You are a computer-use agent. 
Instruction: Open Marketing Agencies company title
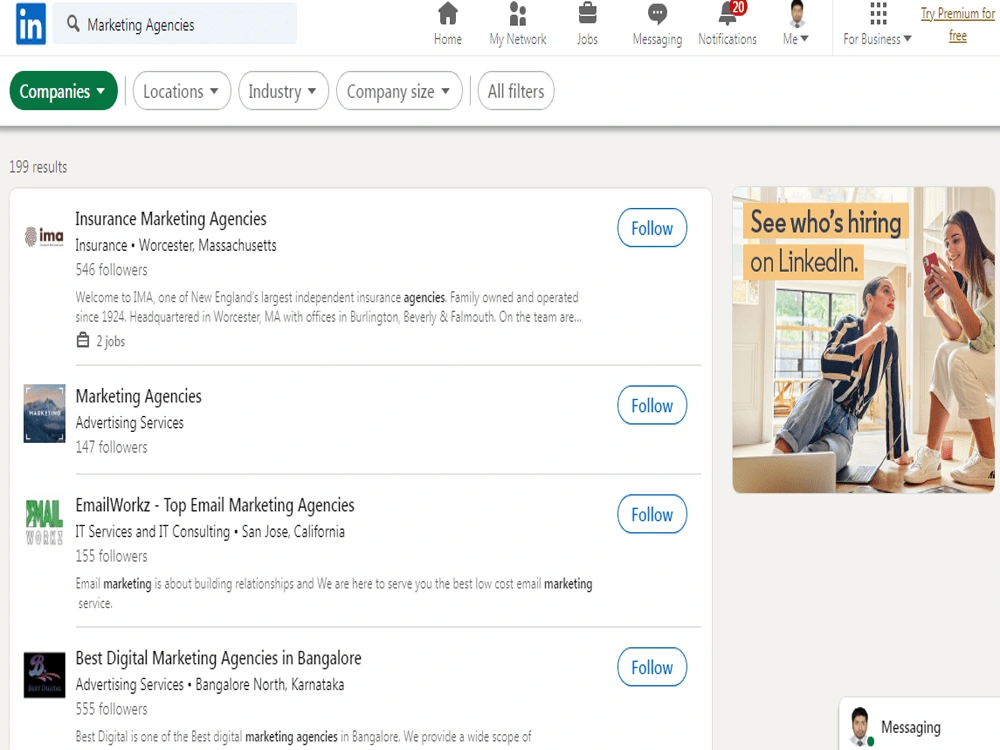coord(138,396)
